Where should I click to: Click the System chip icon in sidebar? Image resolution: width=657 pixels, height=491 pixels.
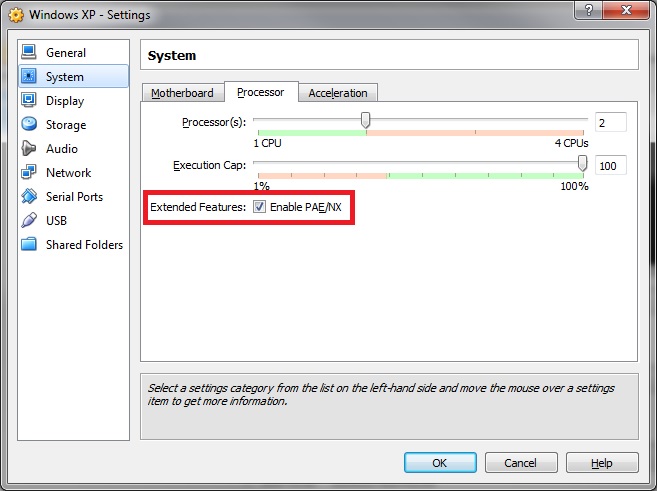[x=28, y=76]
